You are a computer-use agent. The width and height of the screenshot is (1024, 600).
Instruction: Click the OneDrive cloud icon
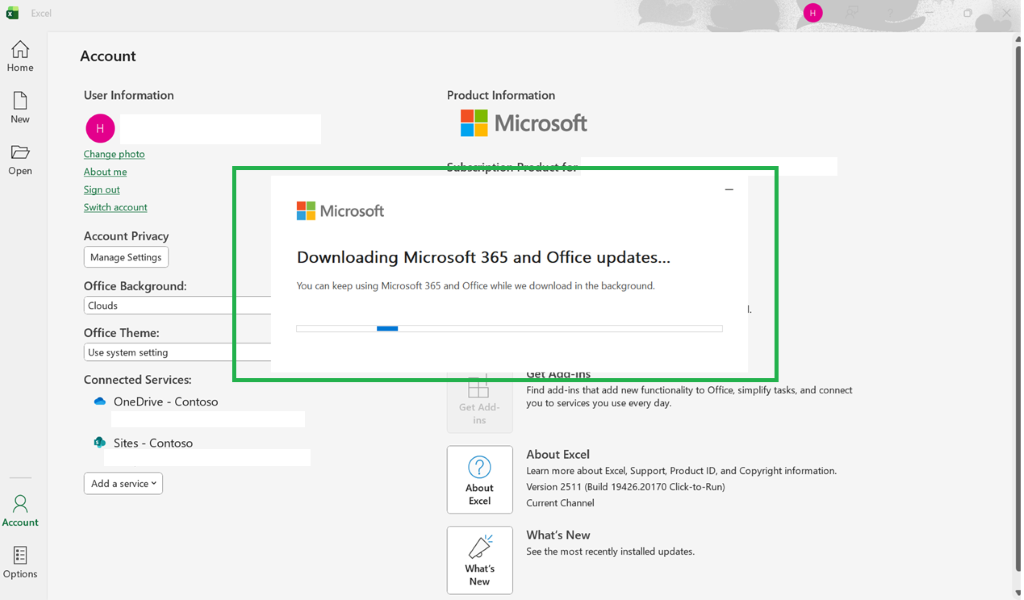pos(100,402)
